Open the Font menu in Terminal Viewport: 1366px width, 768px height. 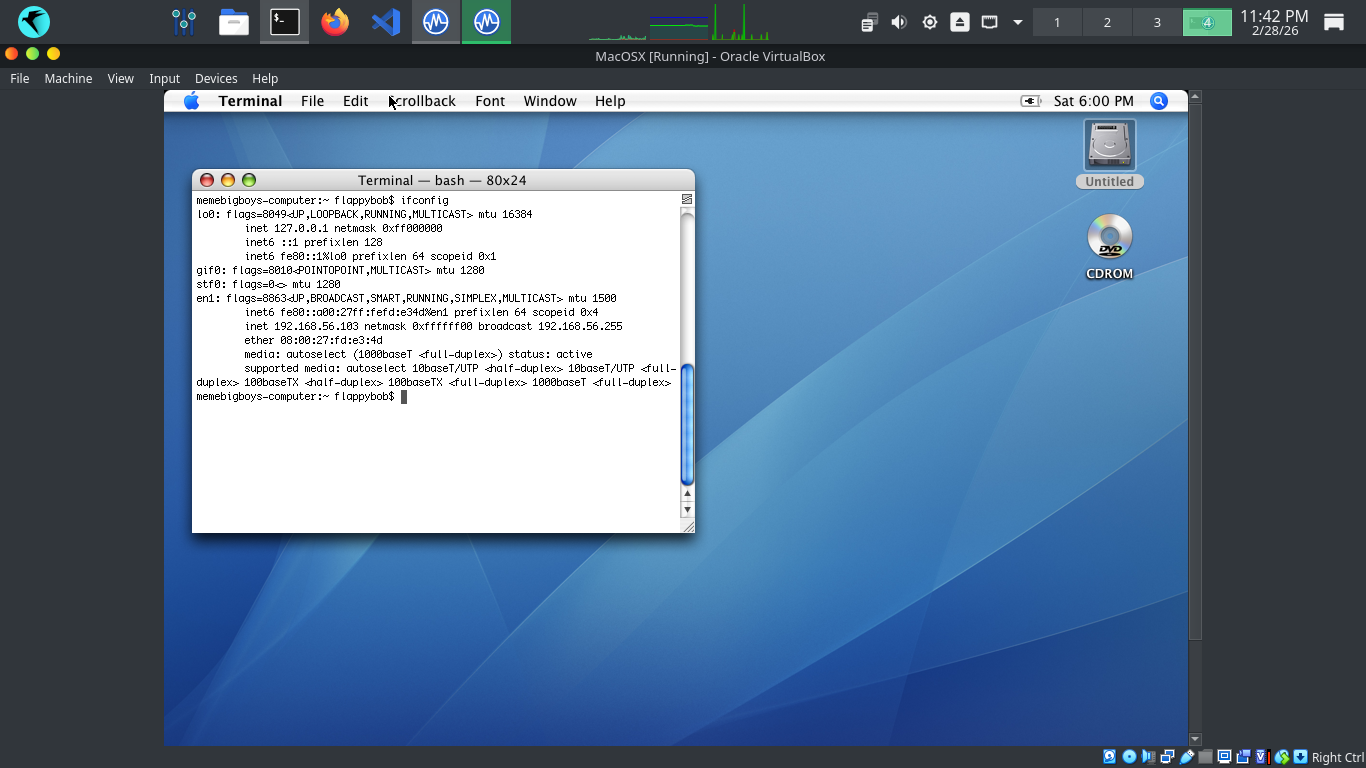click(x=490, y=101)
